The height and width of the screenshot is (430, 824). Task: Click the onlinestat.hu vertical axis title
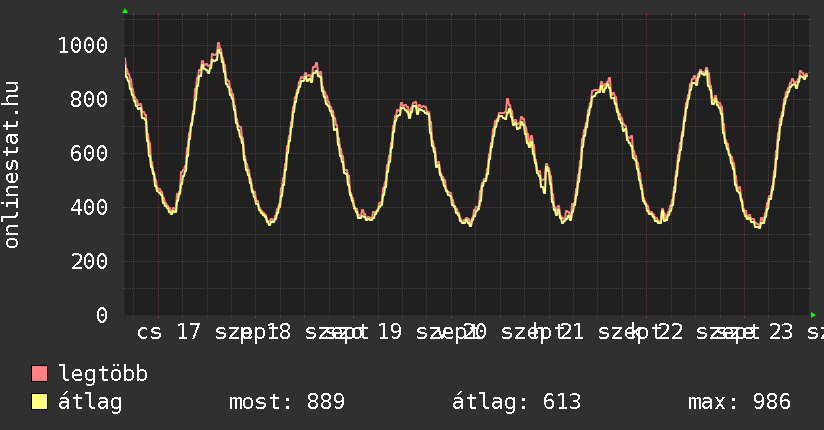click(11, 164)
